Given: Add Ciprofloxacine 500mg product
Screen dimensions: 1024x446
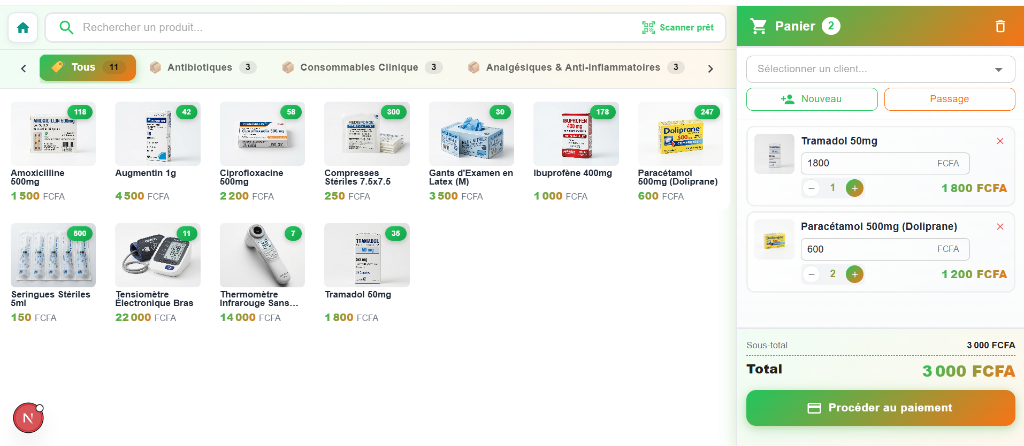Looking at the screenshot, I should click(x=263, y=151).
